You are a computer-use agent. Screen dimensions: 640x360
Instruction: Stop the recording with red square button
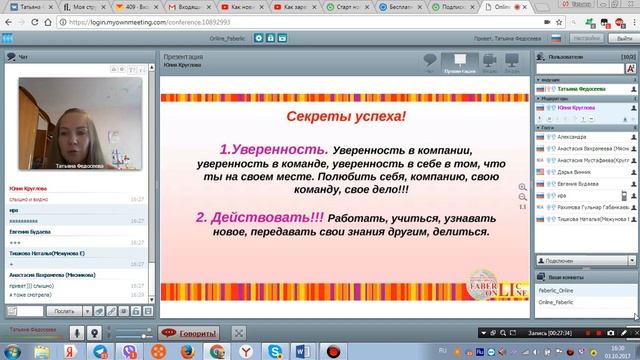[598, 333]
